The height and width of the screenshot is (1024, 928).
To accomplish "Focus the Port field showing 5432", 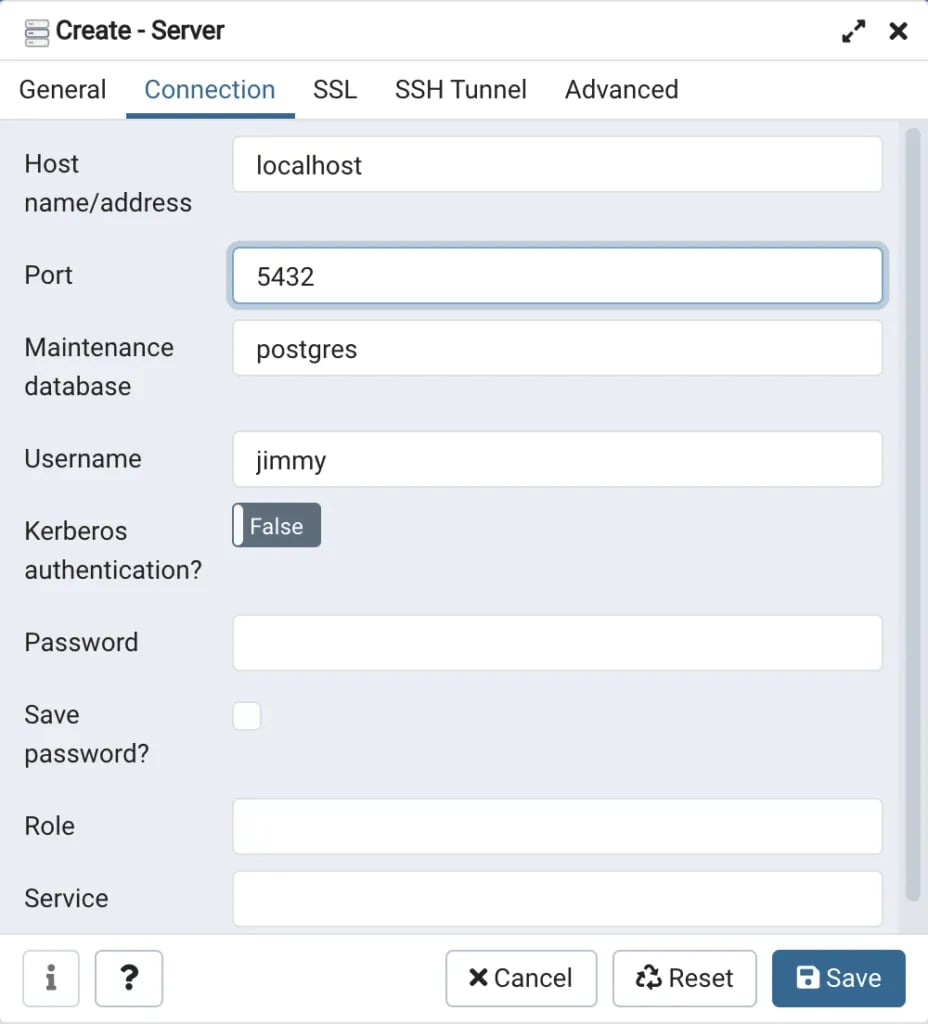I will point(557,276).
